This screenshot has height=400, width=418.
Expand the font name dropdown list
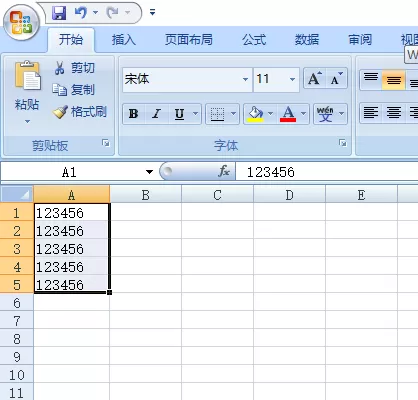[x=246, y=79]
